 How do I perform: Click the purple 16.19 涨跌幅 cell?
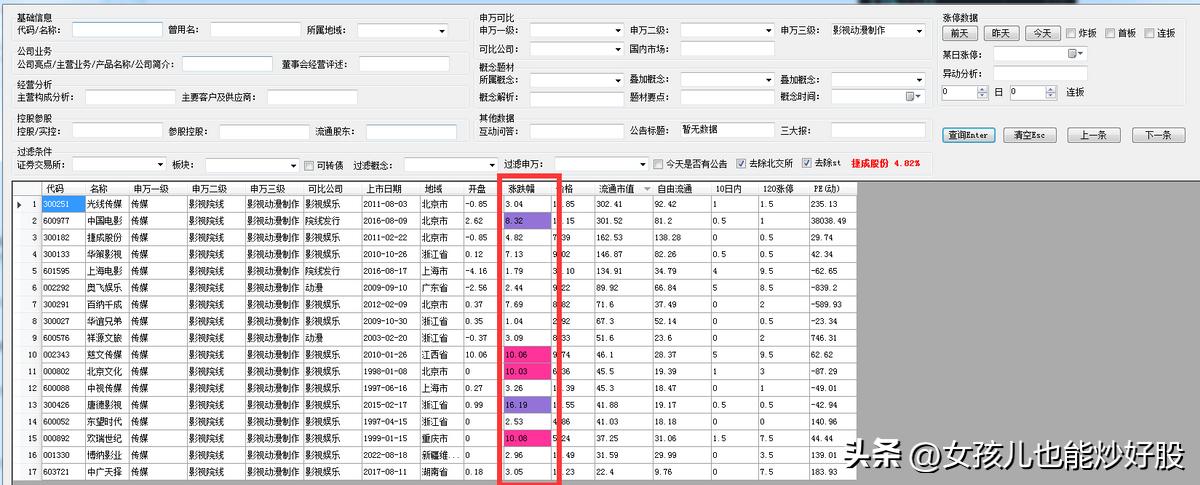tap(527, 404)
